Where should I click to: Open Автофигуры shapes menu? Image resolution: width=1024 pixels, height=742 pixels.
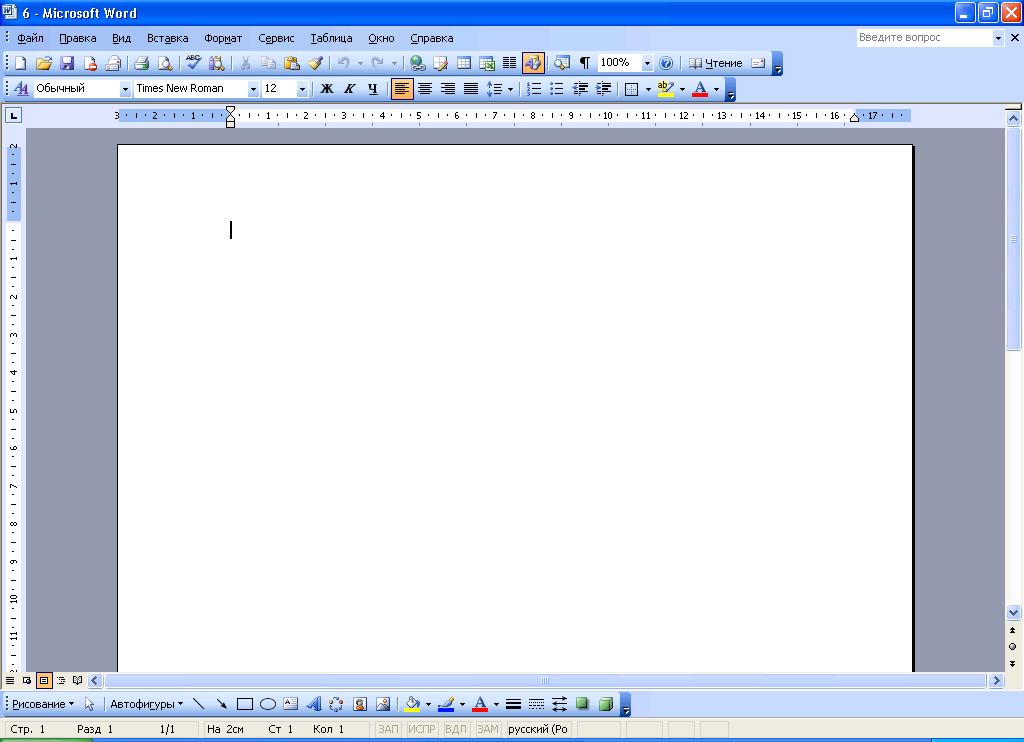pyautogui.click(x=146, y=704)
